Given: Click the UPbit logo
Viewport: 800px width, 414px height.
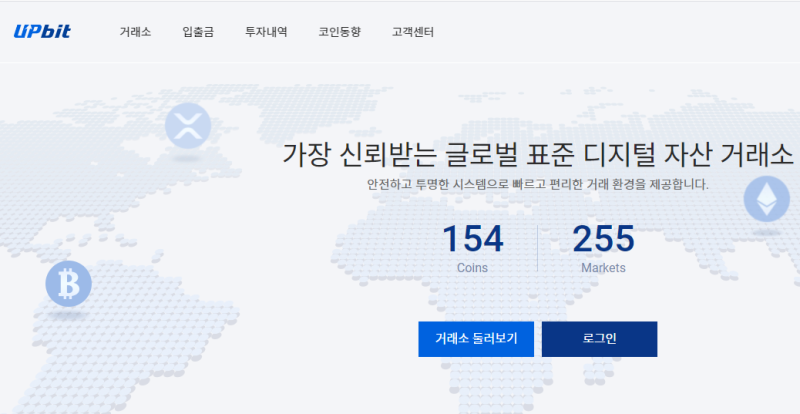Looking at the screenshot, I should [42, 32].
